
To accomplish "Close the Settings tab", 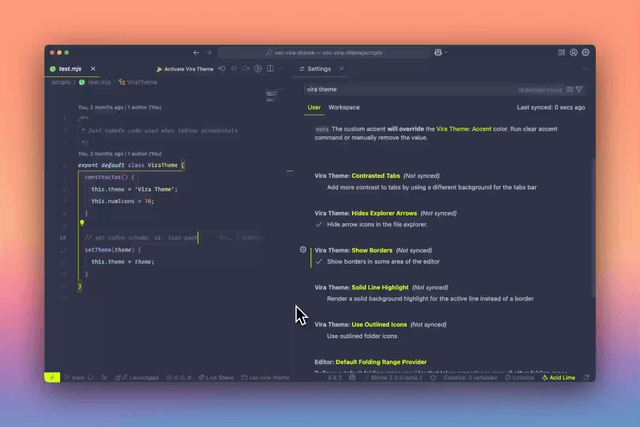I will pos(342,69).
